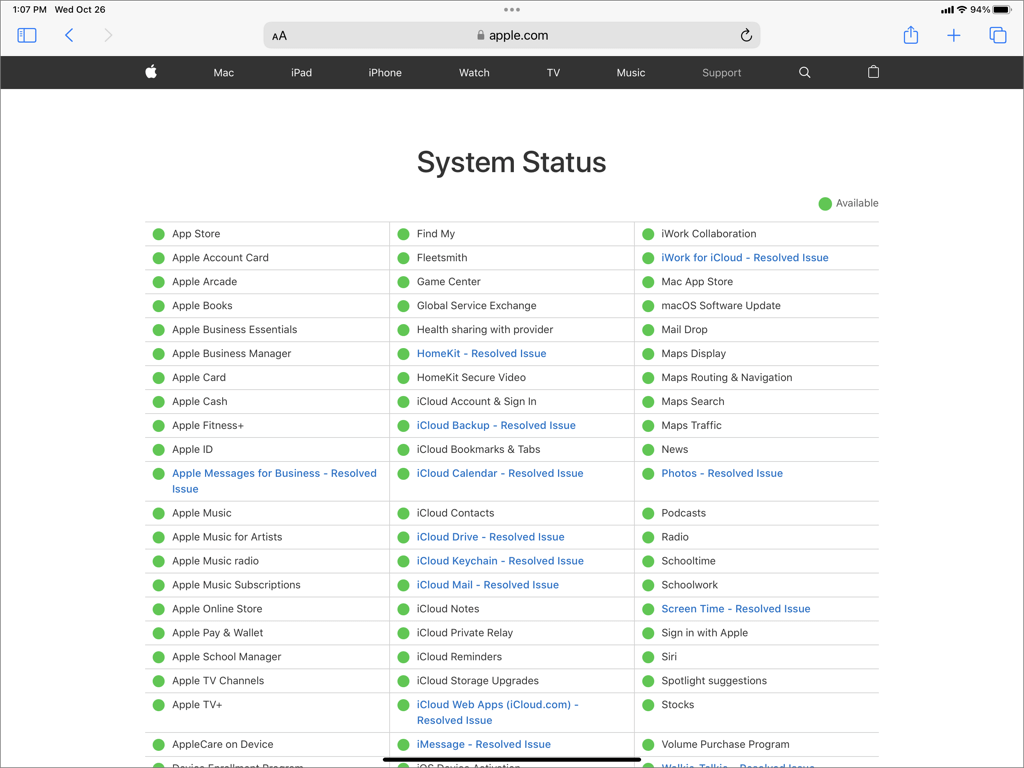Open iCloud Backup resolved issue
Viewport: 1024px width, 768px height.
point(496,425)
